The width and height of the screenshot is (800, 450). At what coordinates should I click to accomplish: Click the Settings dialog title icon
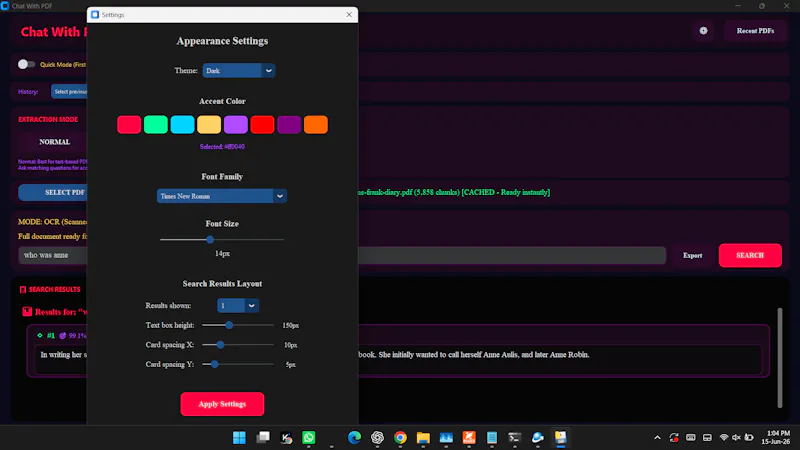[95, 15]
